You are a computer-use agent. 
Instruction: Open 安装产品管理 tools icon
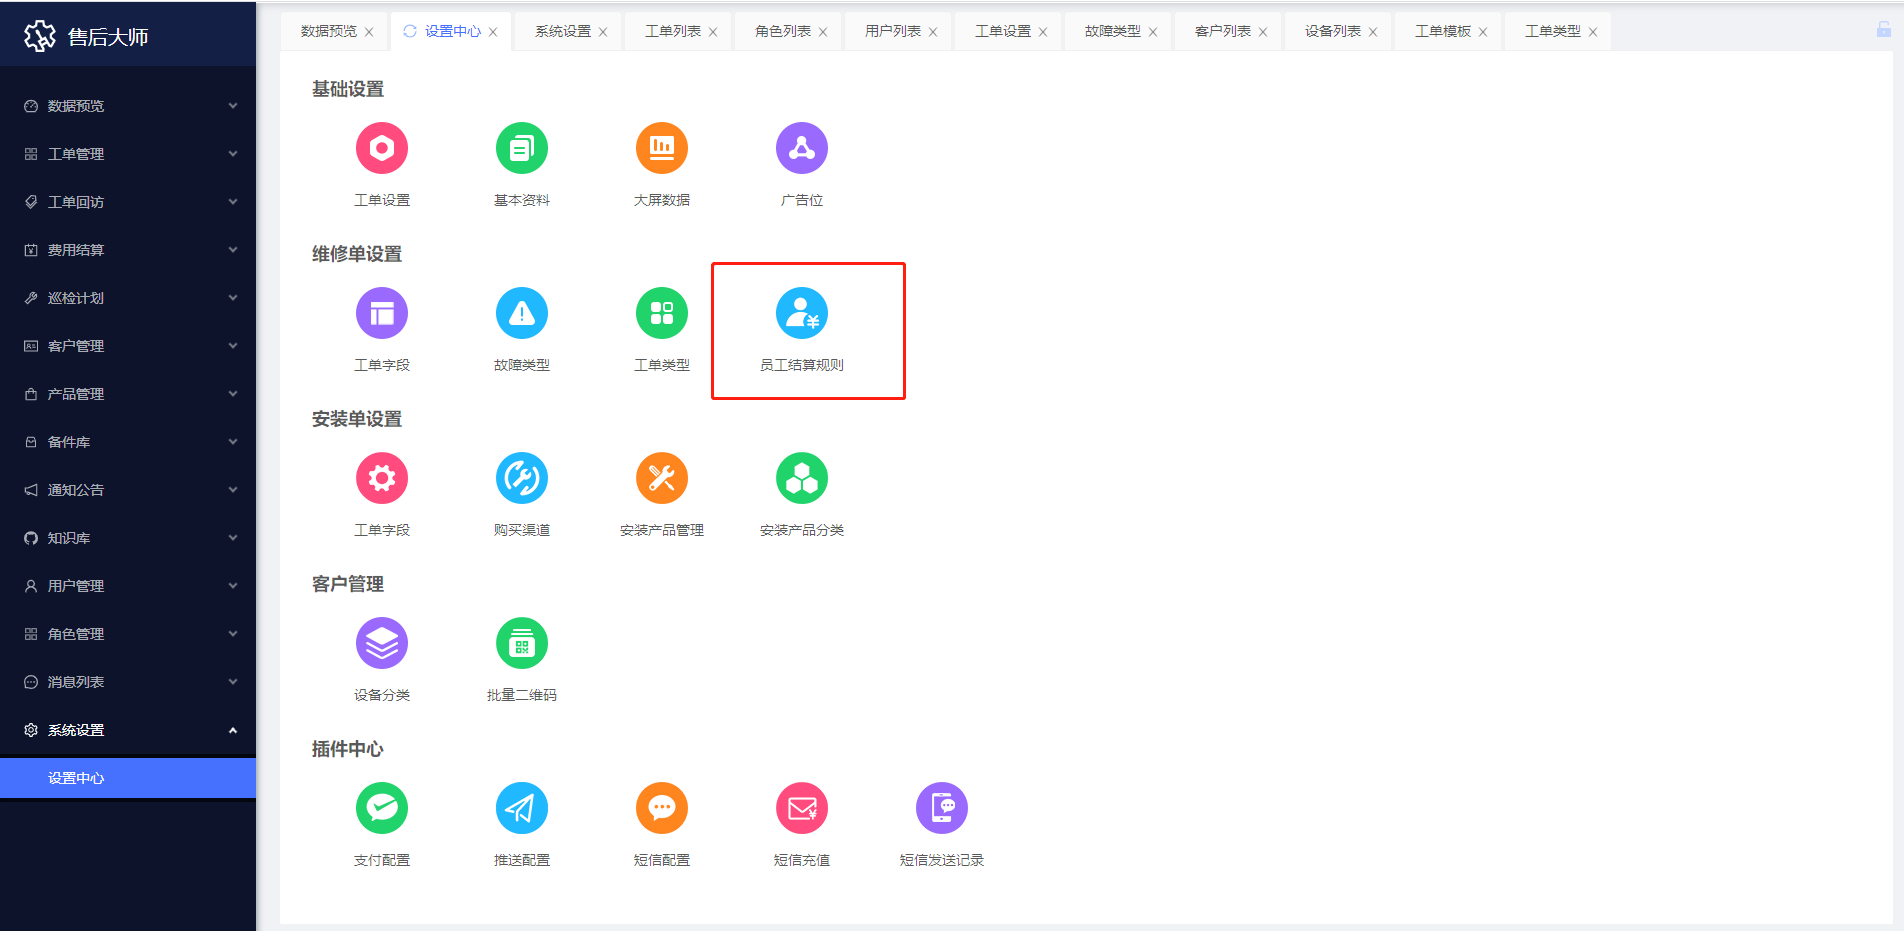[661, 479]
